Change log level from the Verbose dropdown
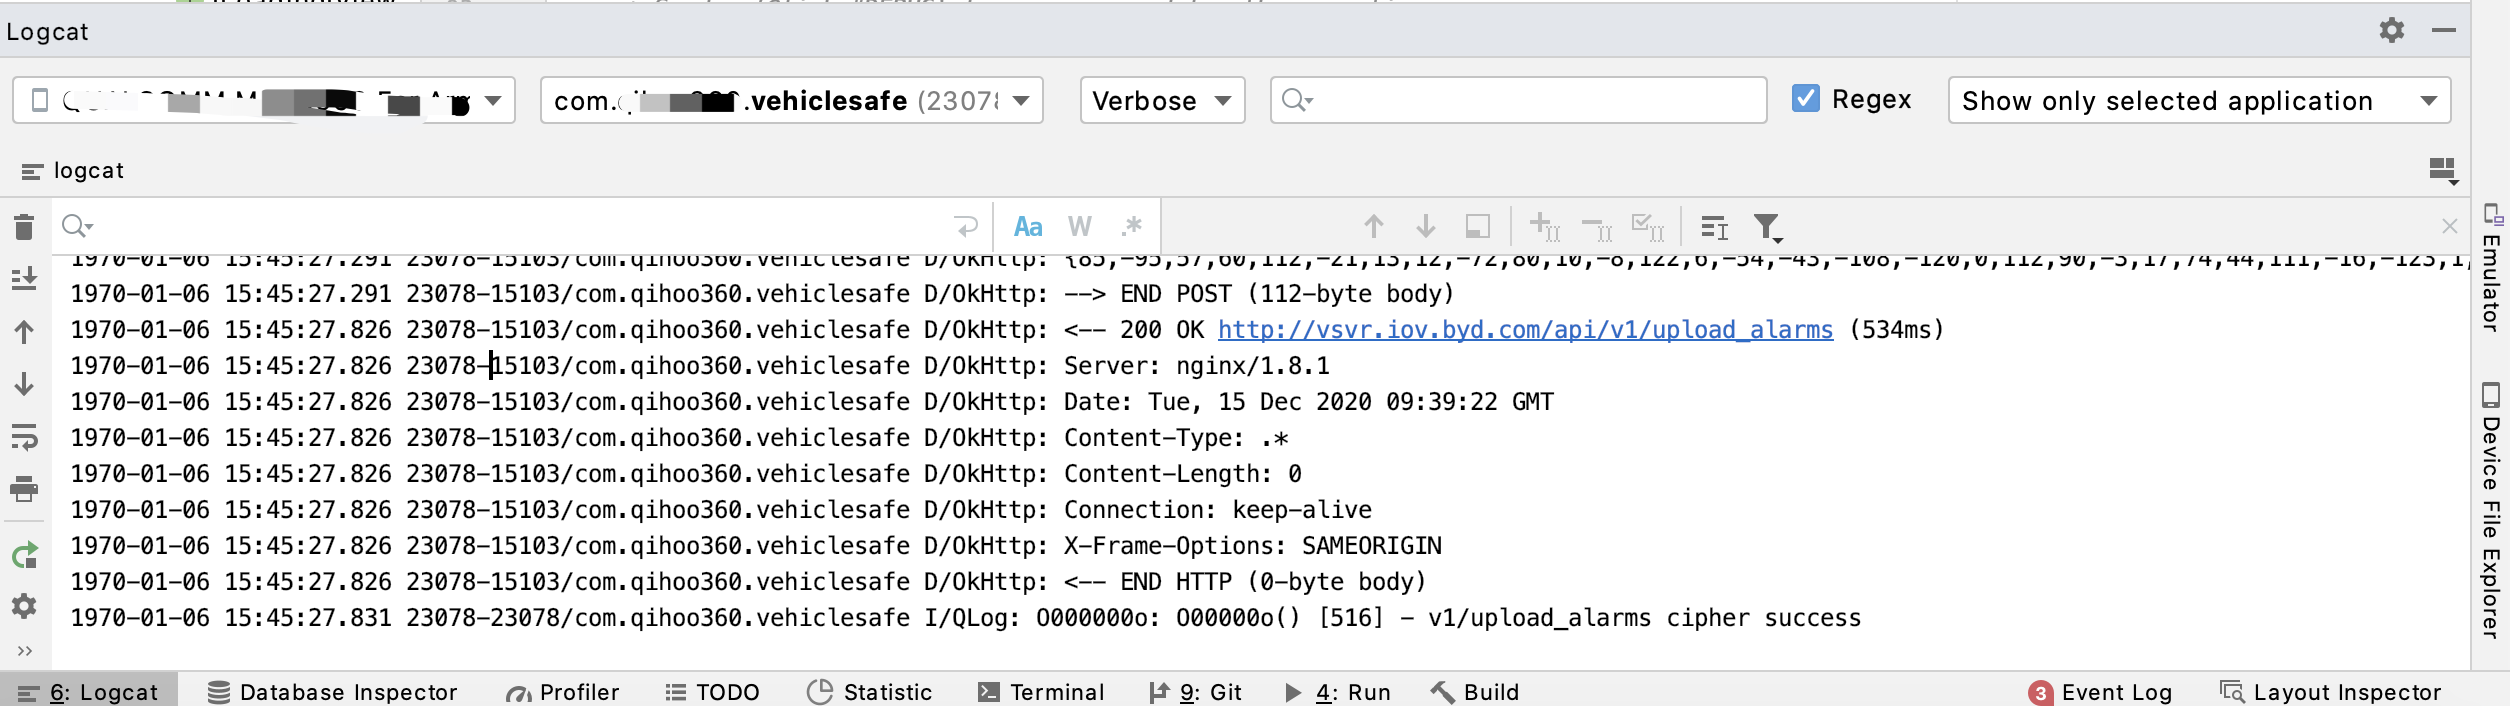Viewport: 2510px width, 706px height. (1161, 100)
